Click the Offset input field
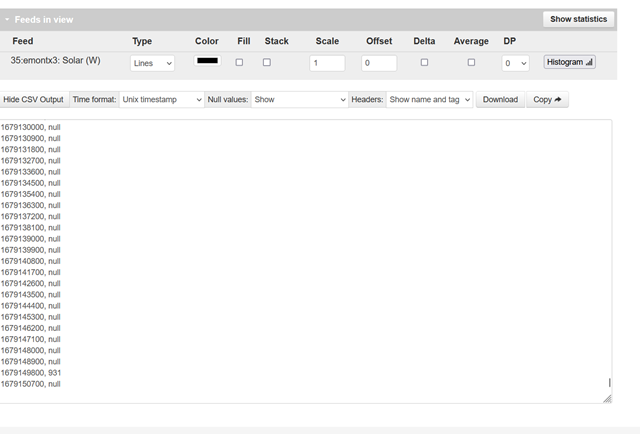This screenshot has height=434, width=640. click(379, 63)
